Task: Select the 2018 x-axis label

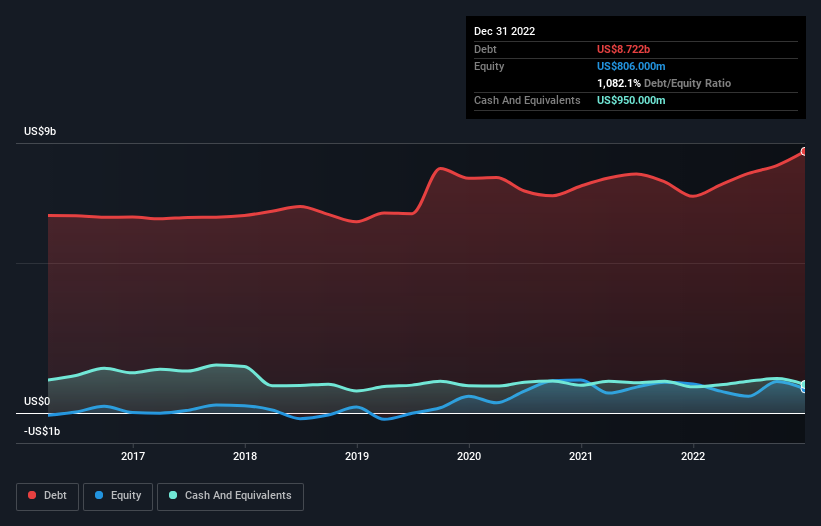Action: (245, 456)
